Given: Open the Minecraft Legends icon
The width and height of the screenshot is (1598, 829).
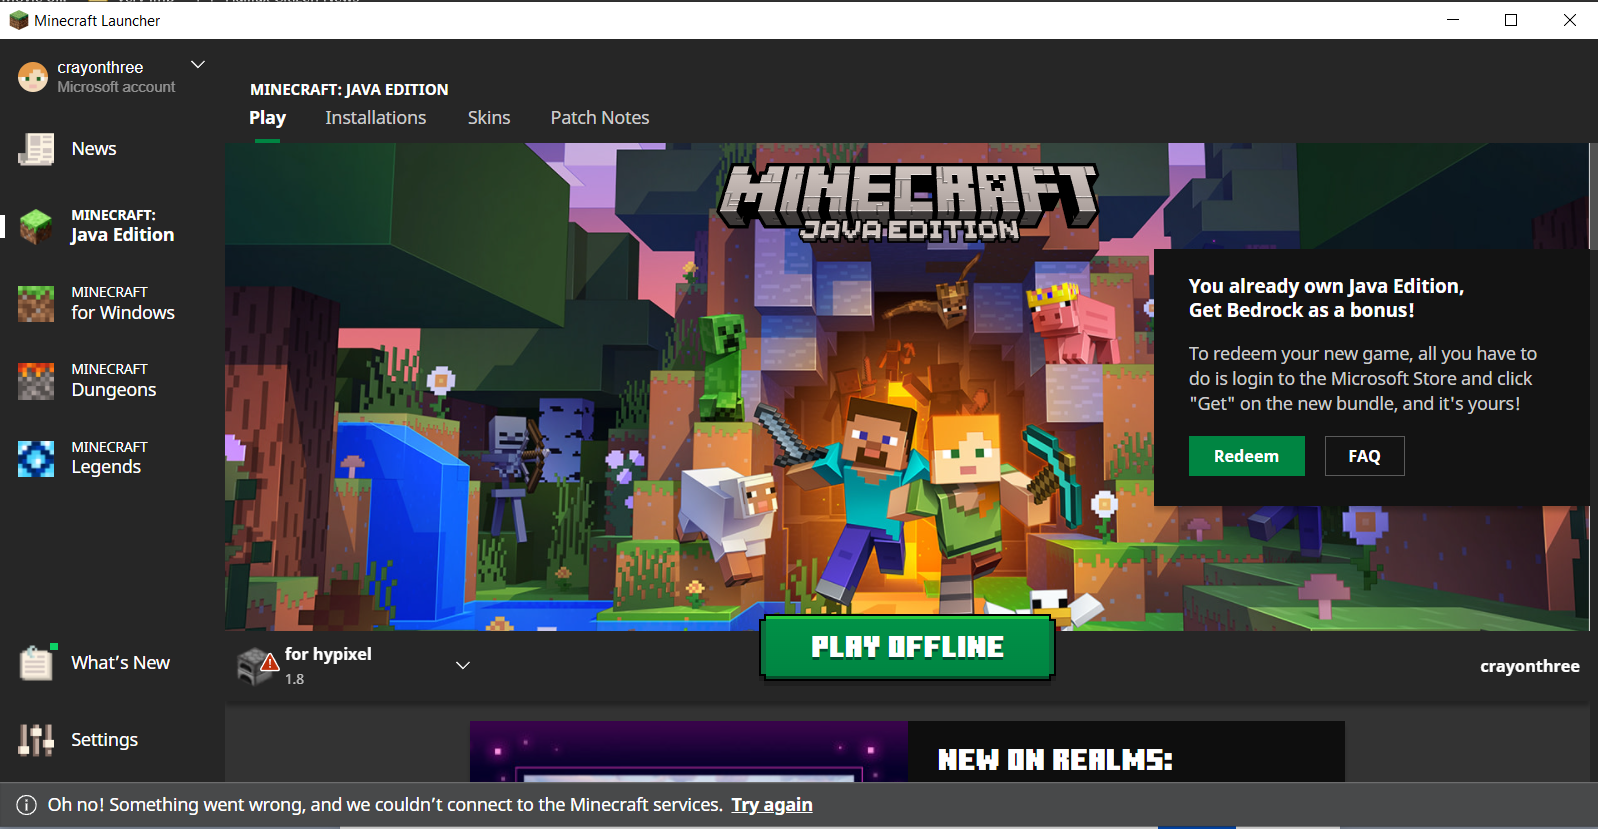Looking at the screenshot, I should 36,458.
